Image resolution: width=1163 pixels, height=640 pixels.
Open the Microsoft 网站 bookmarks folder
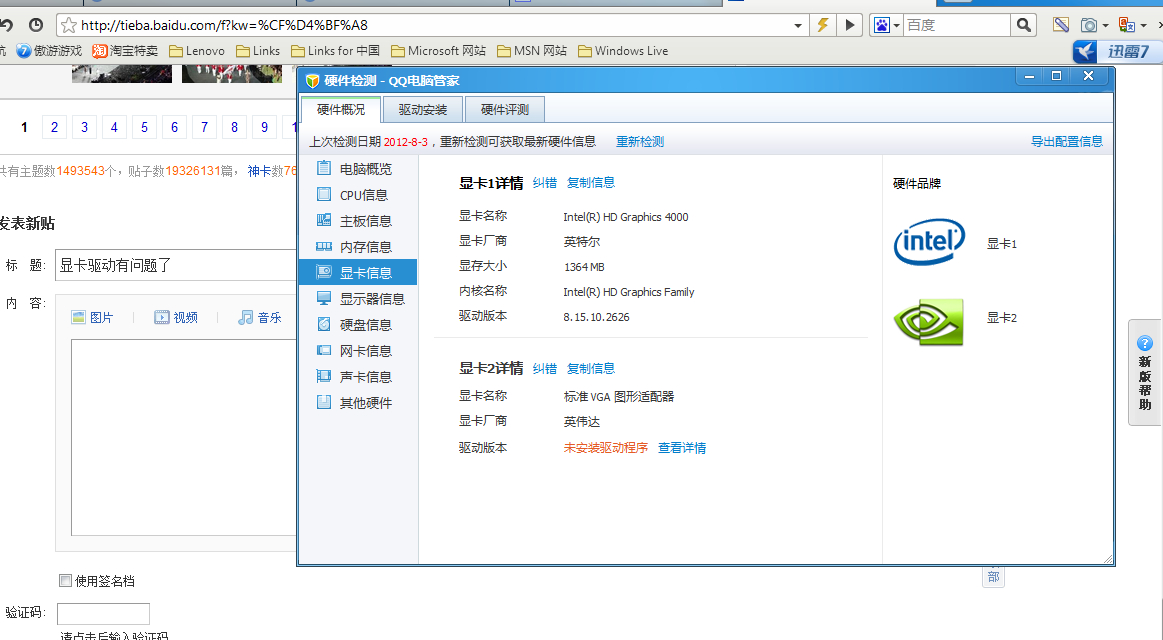[x=438, y=50]
